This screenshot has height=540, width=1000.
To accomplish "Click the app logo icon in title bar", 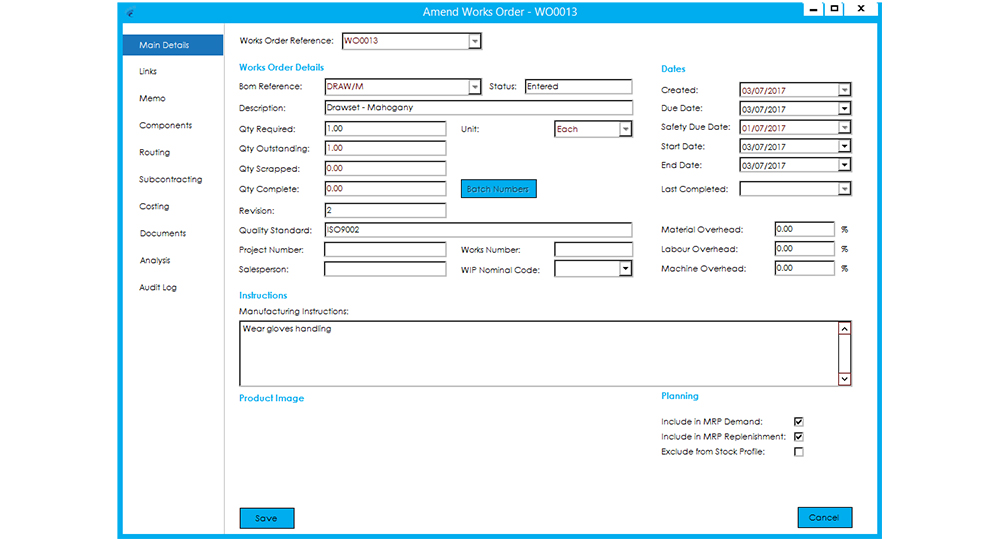I will 130,13.
